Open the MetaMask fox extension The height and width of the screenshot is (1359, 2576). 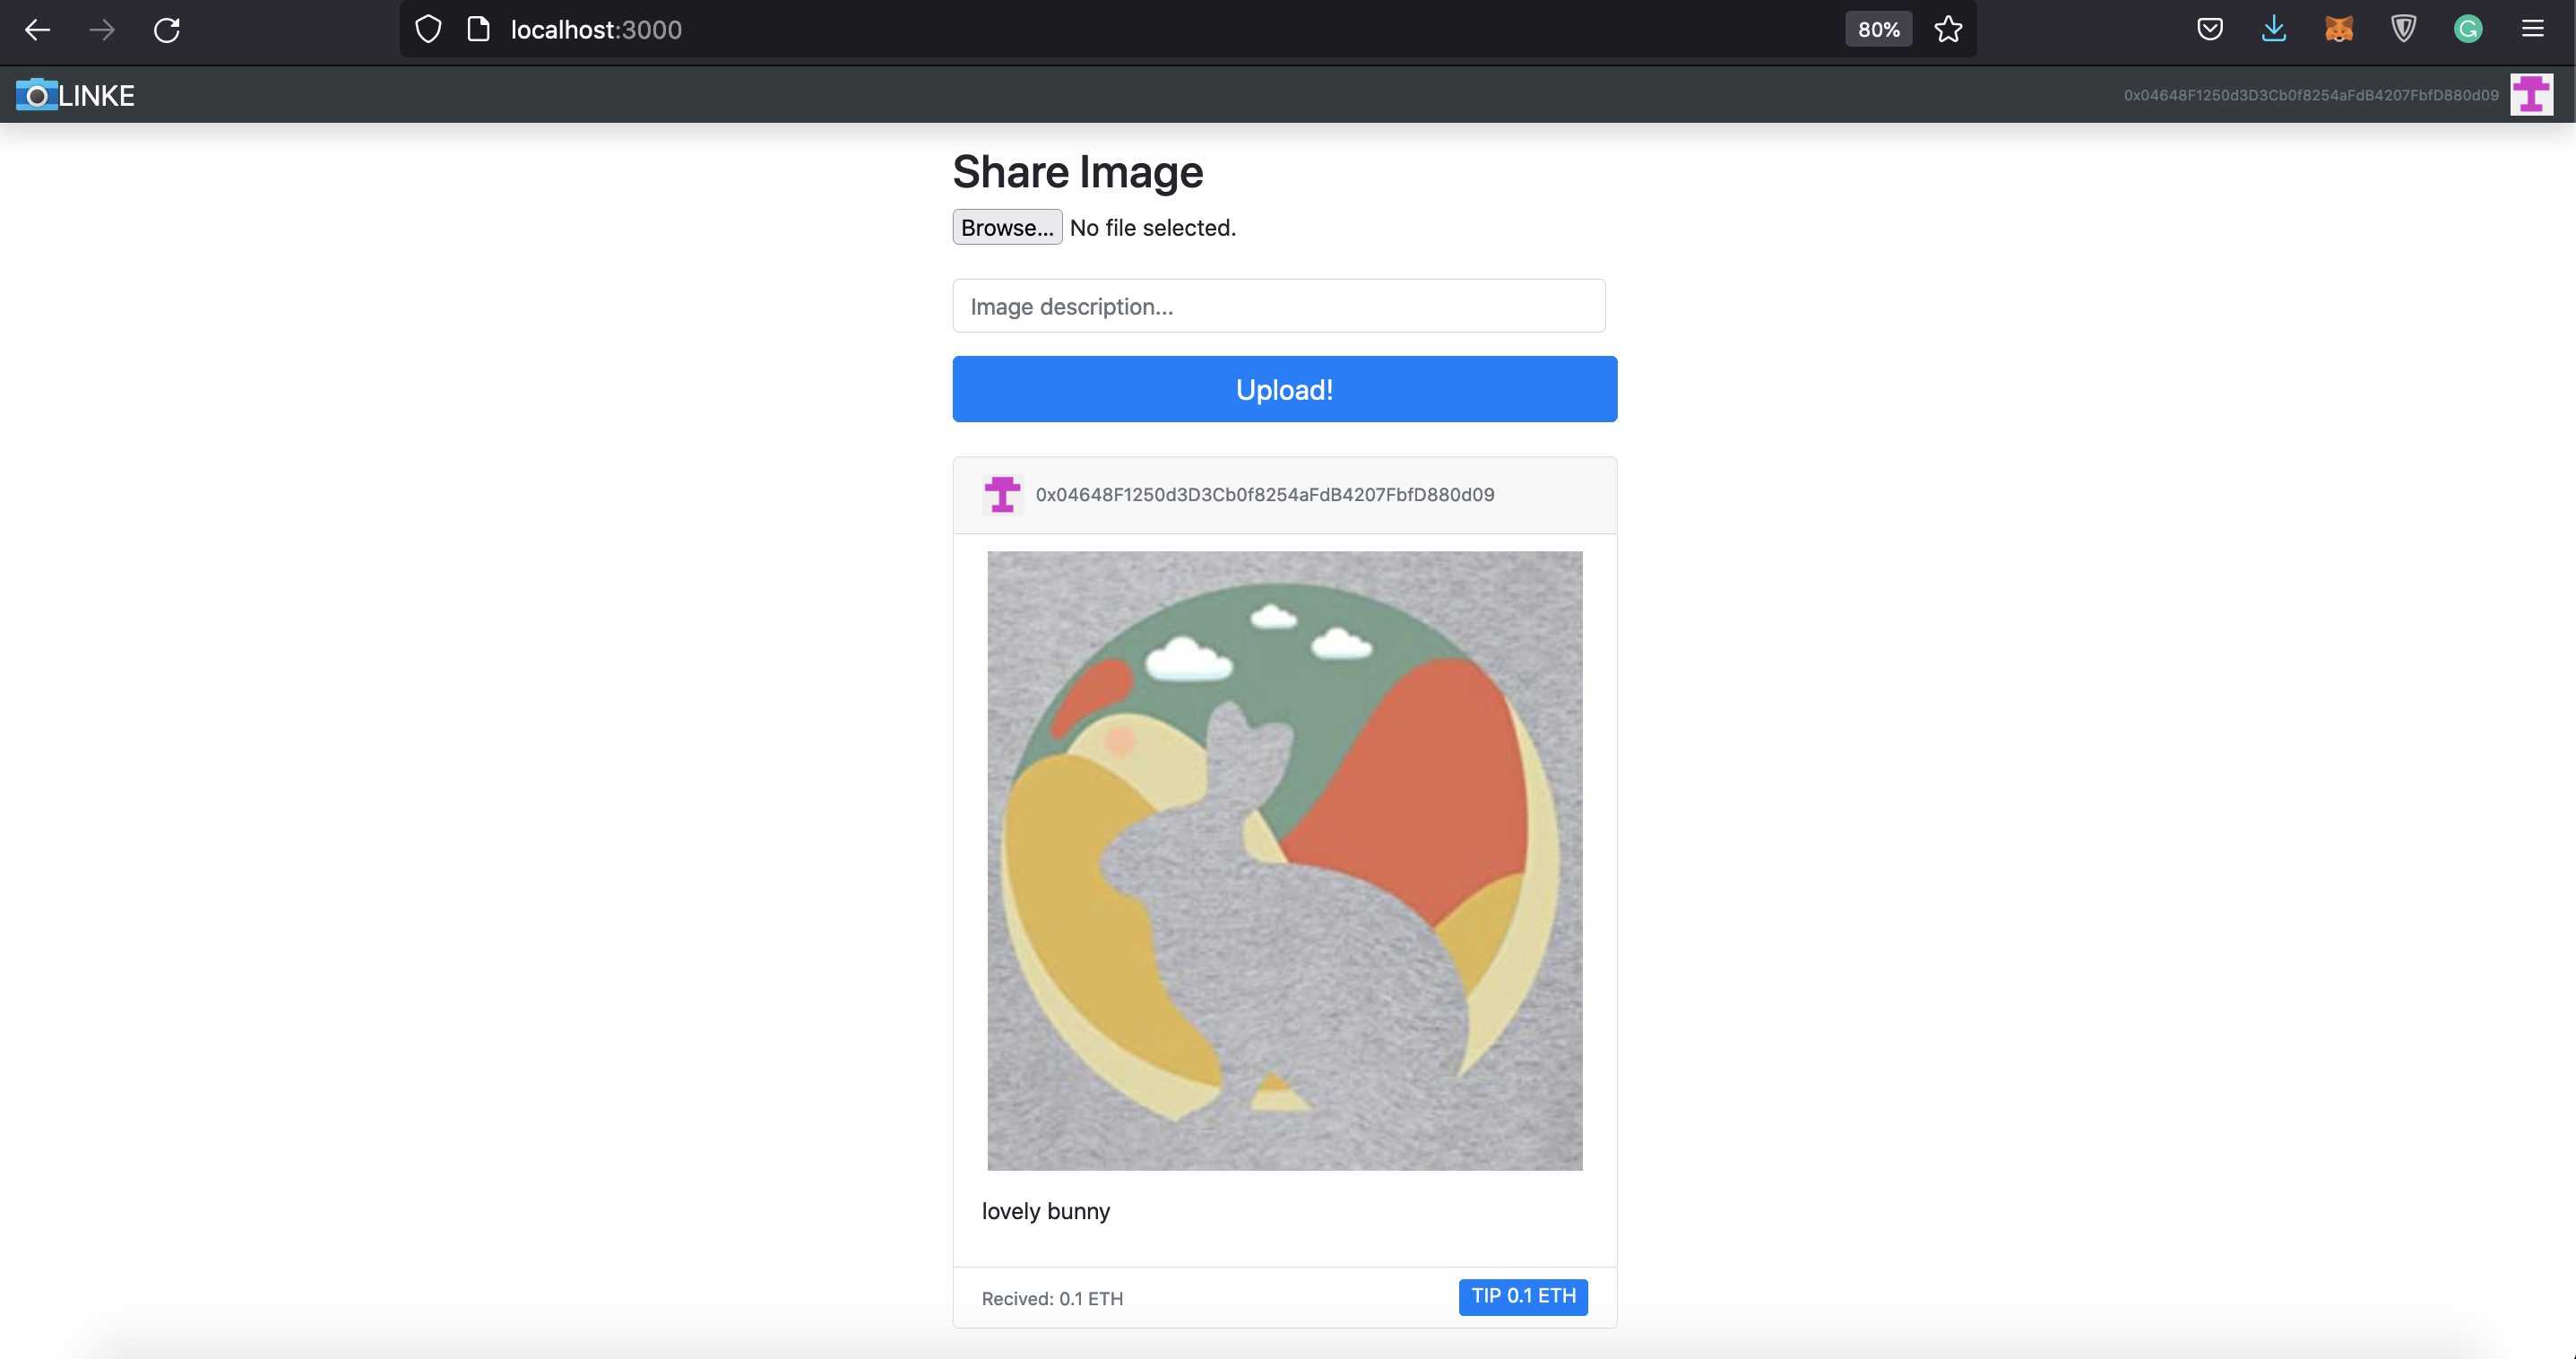(x=2339, y=29)
